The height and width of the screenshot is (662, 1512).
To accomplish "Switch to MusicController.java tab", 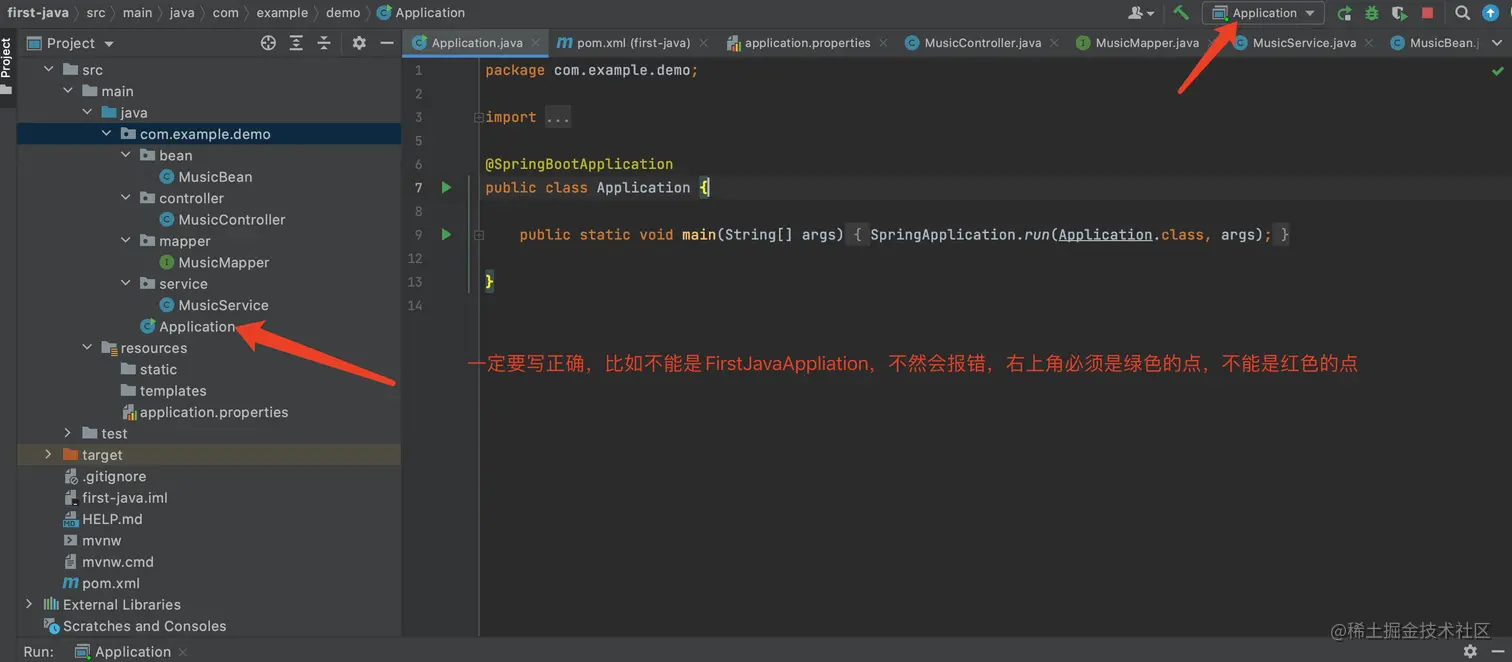I will 983,43.
